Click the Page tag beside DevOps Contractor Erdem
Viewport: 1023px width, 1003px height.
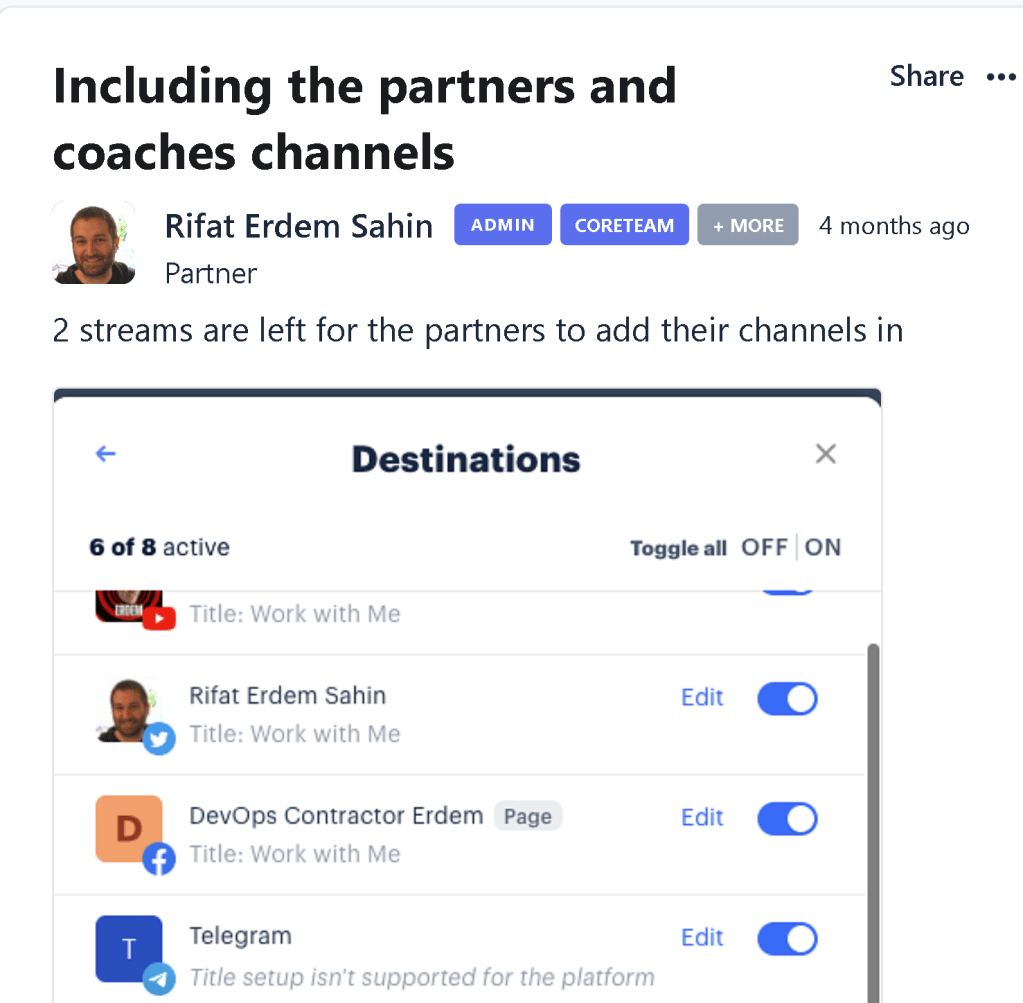(528, 816)
